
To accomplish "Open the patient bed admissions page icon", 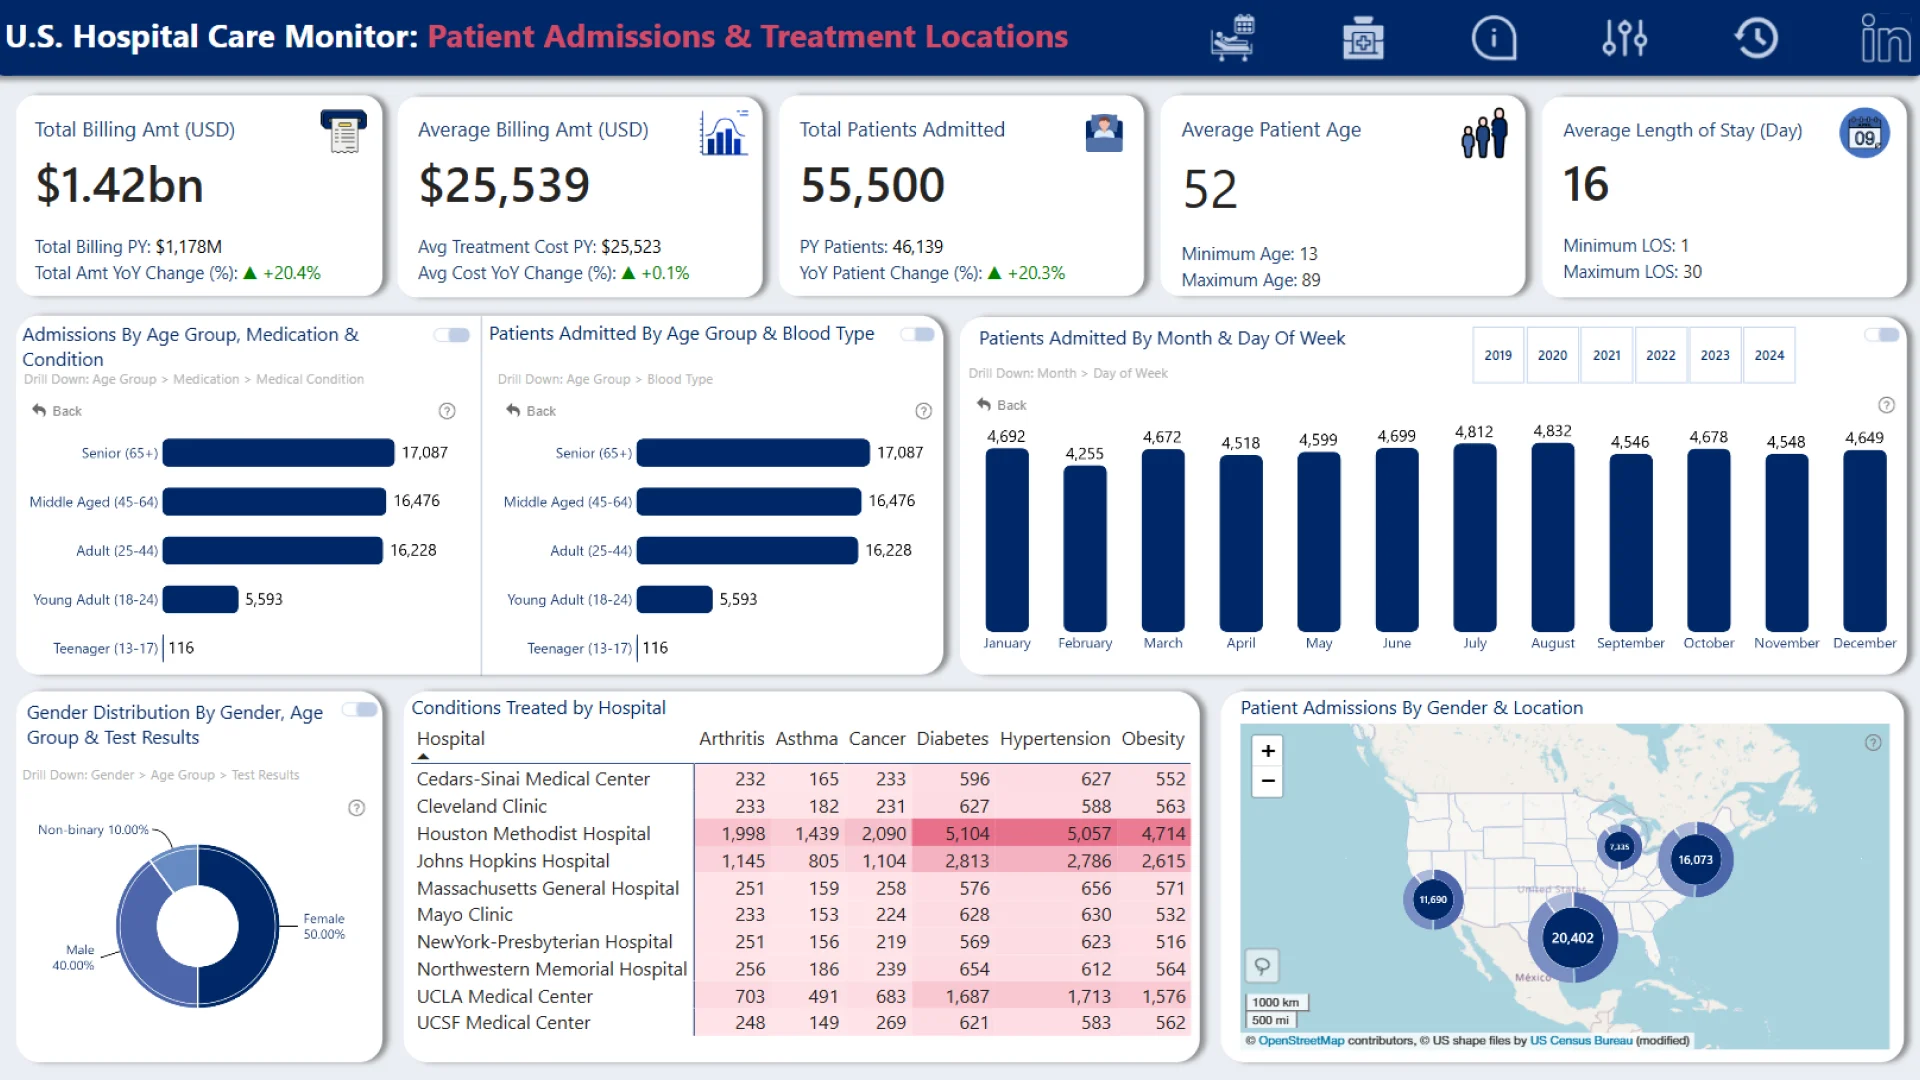I will click(1232, 38).
